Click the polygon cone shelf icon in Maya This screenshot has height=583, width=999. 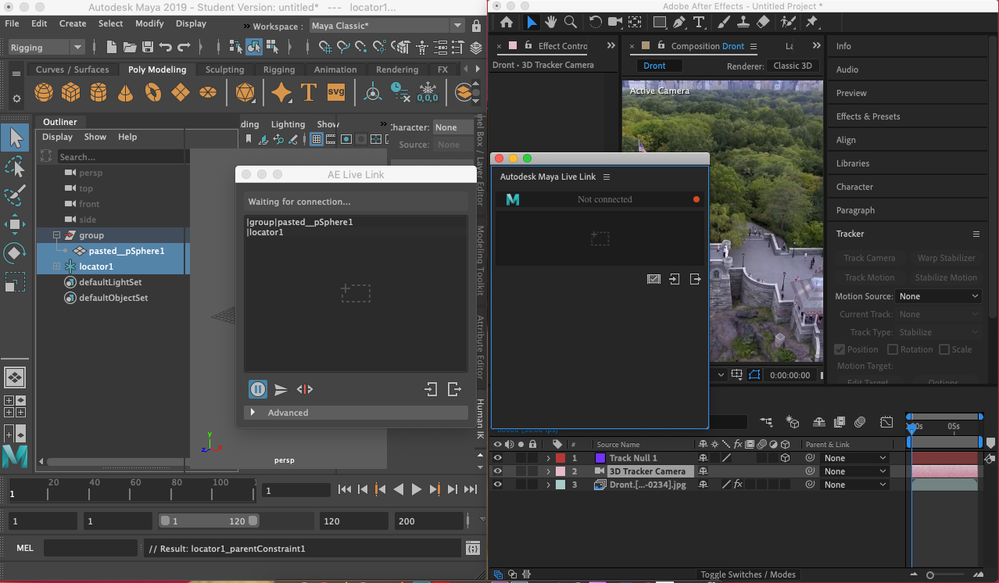pos(126,92)
